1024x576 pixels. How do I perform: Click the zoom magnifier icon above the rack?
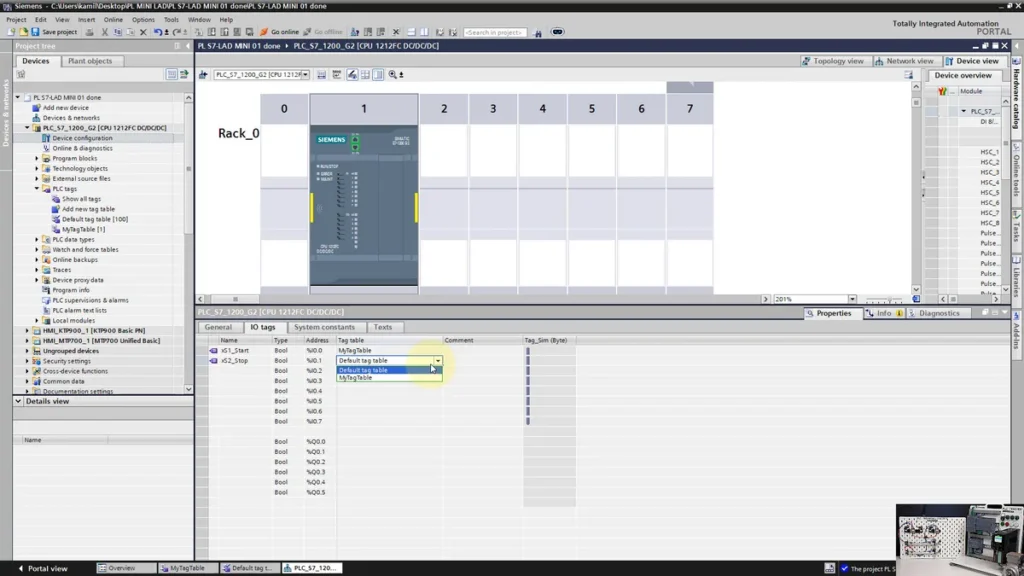392,74
